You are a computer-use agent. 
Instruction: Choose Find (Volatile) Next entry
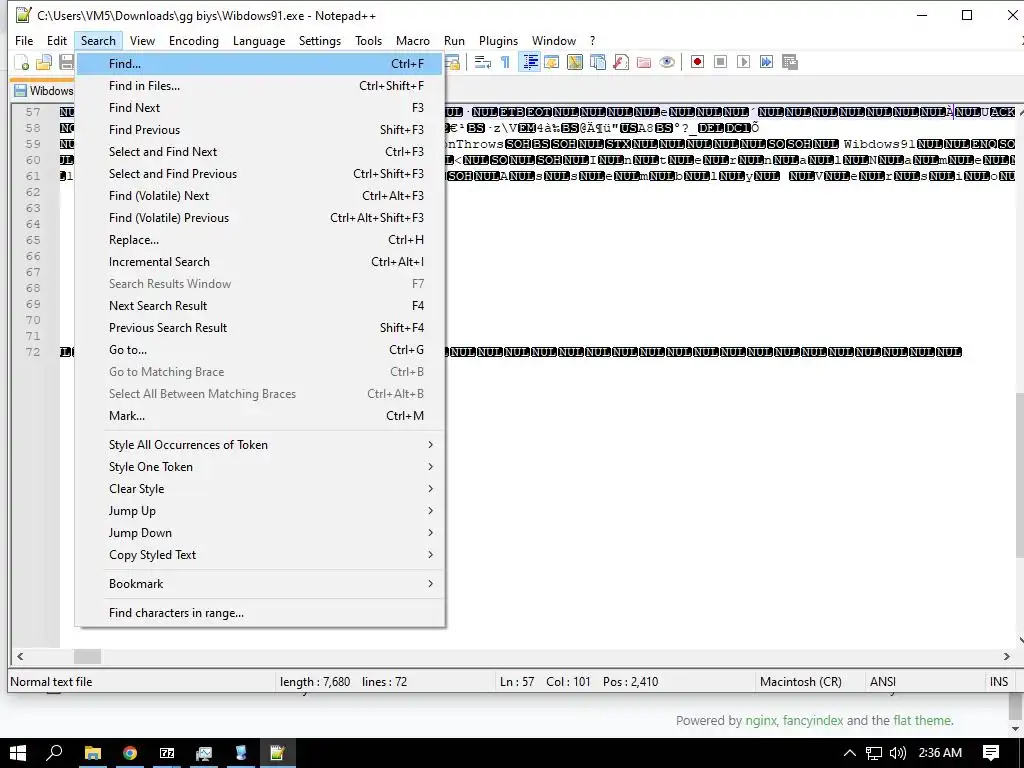(260, 196)
